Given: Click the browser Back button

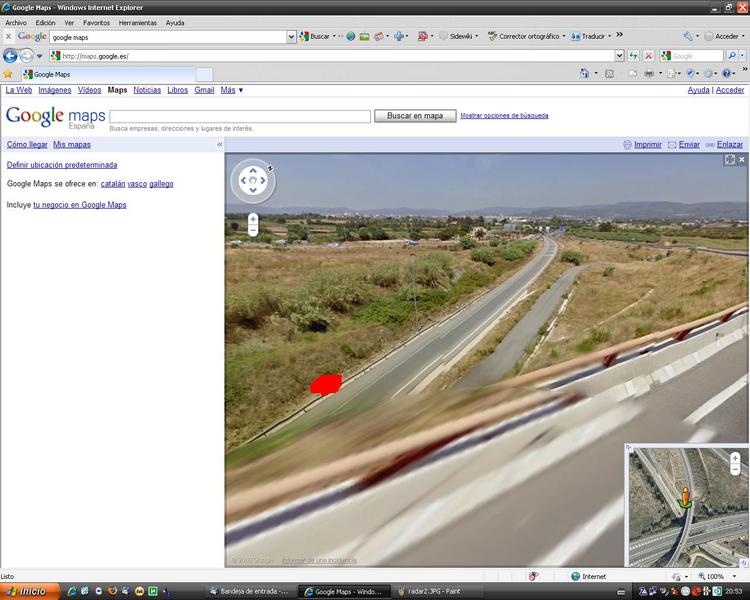Looking at the screenshot, I should click(11, 56).
